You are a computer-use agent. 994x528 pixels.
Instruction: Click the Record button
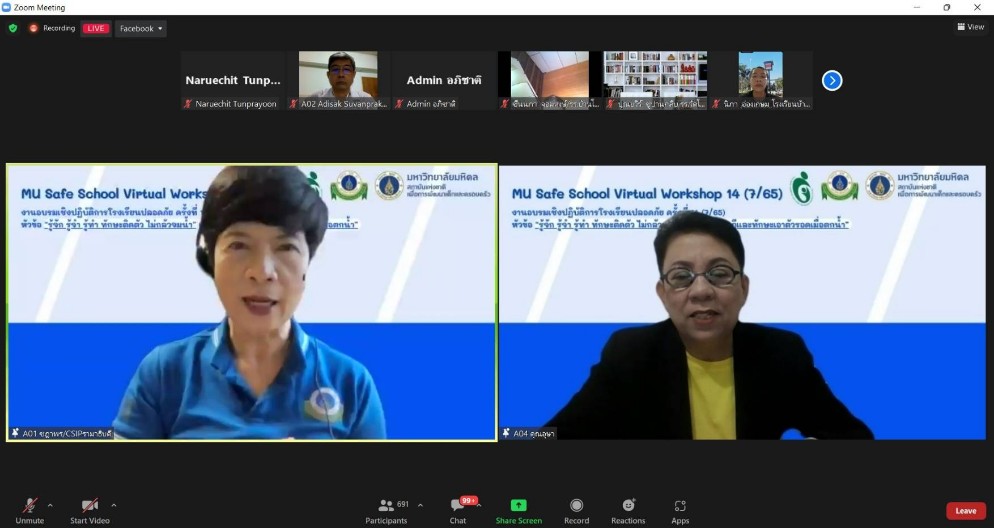tap(576, 511)
